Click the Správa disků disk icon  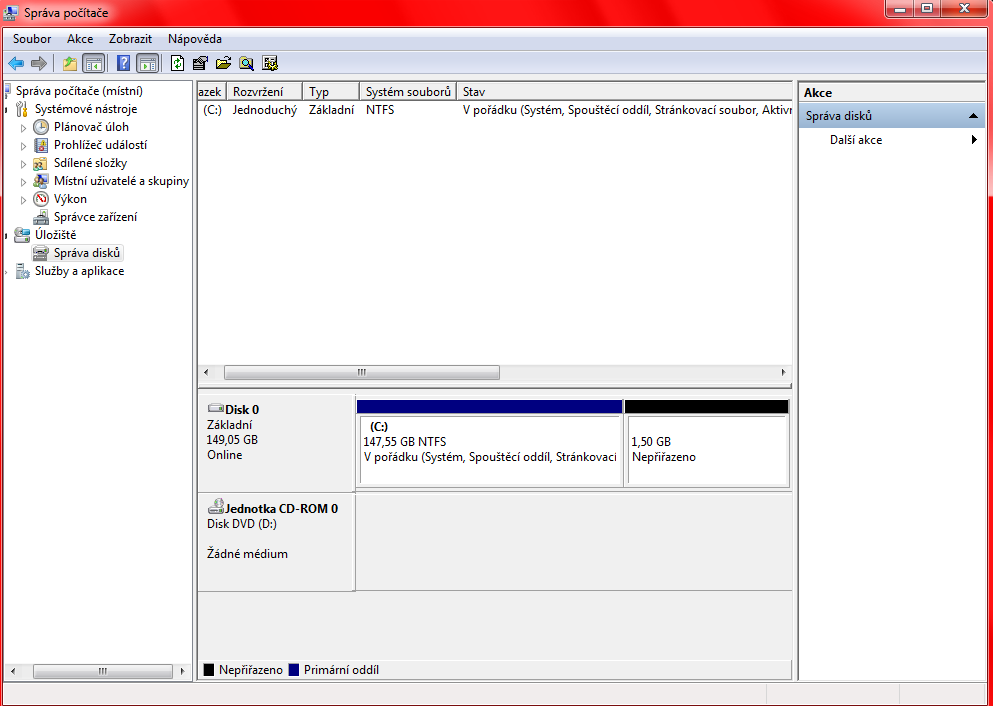41,253
